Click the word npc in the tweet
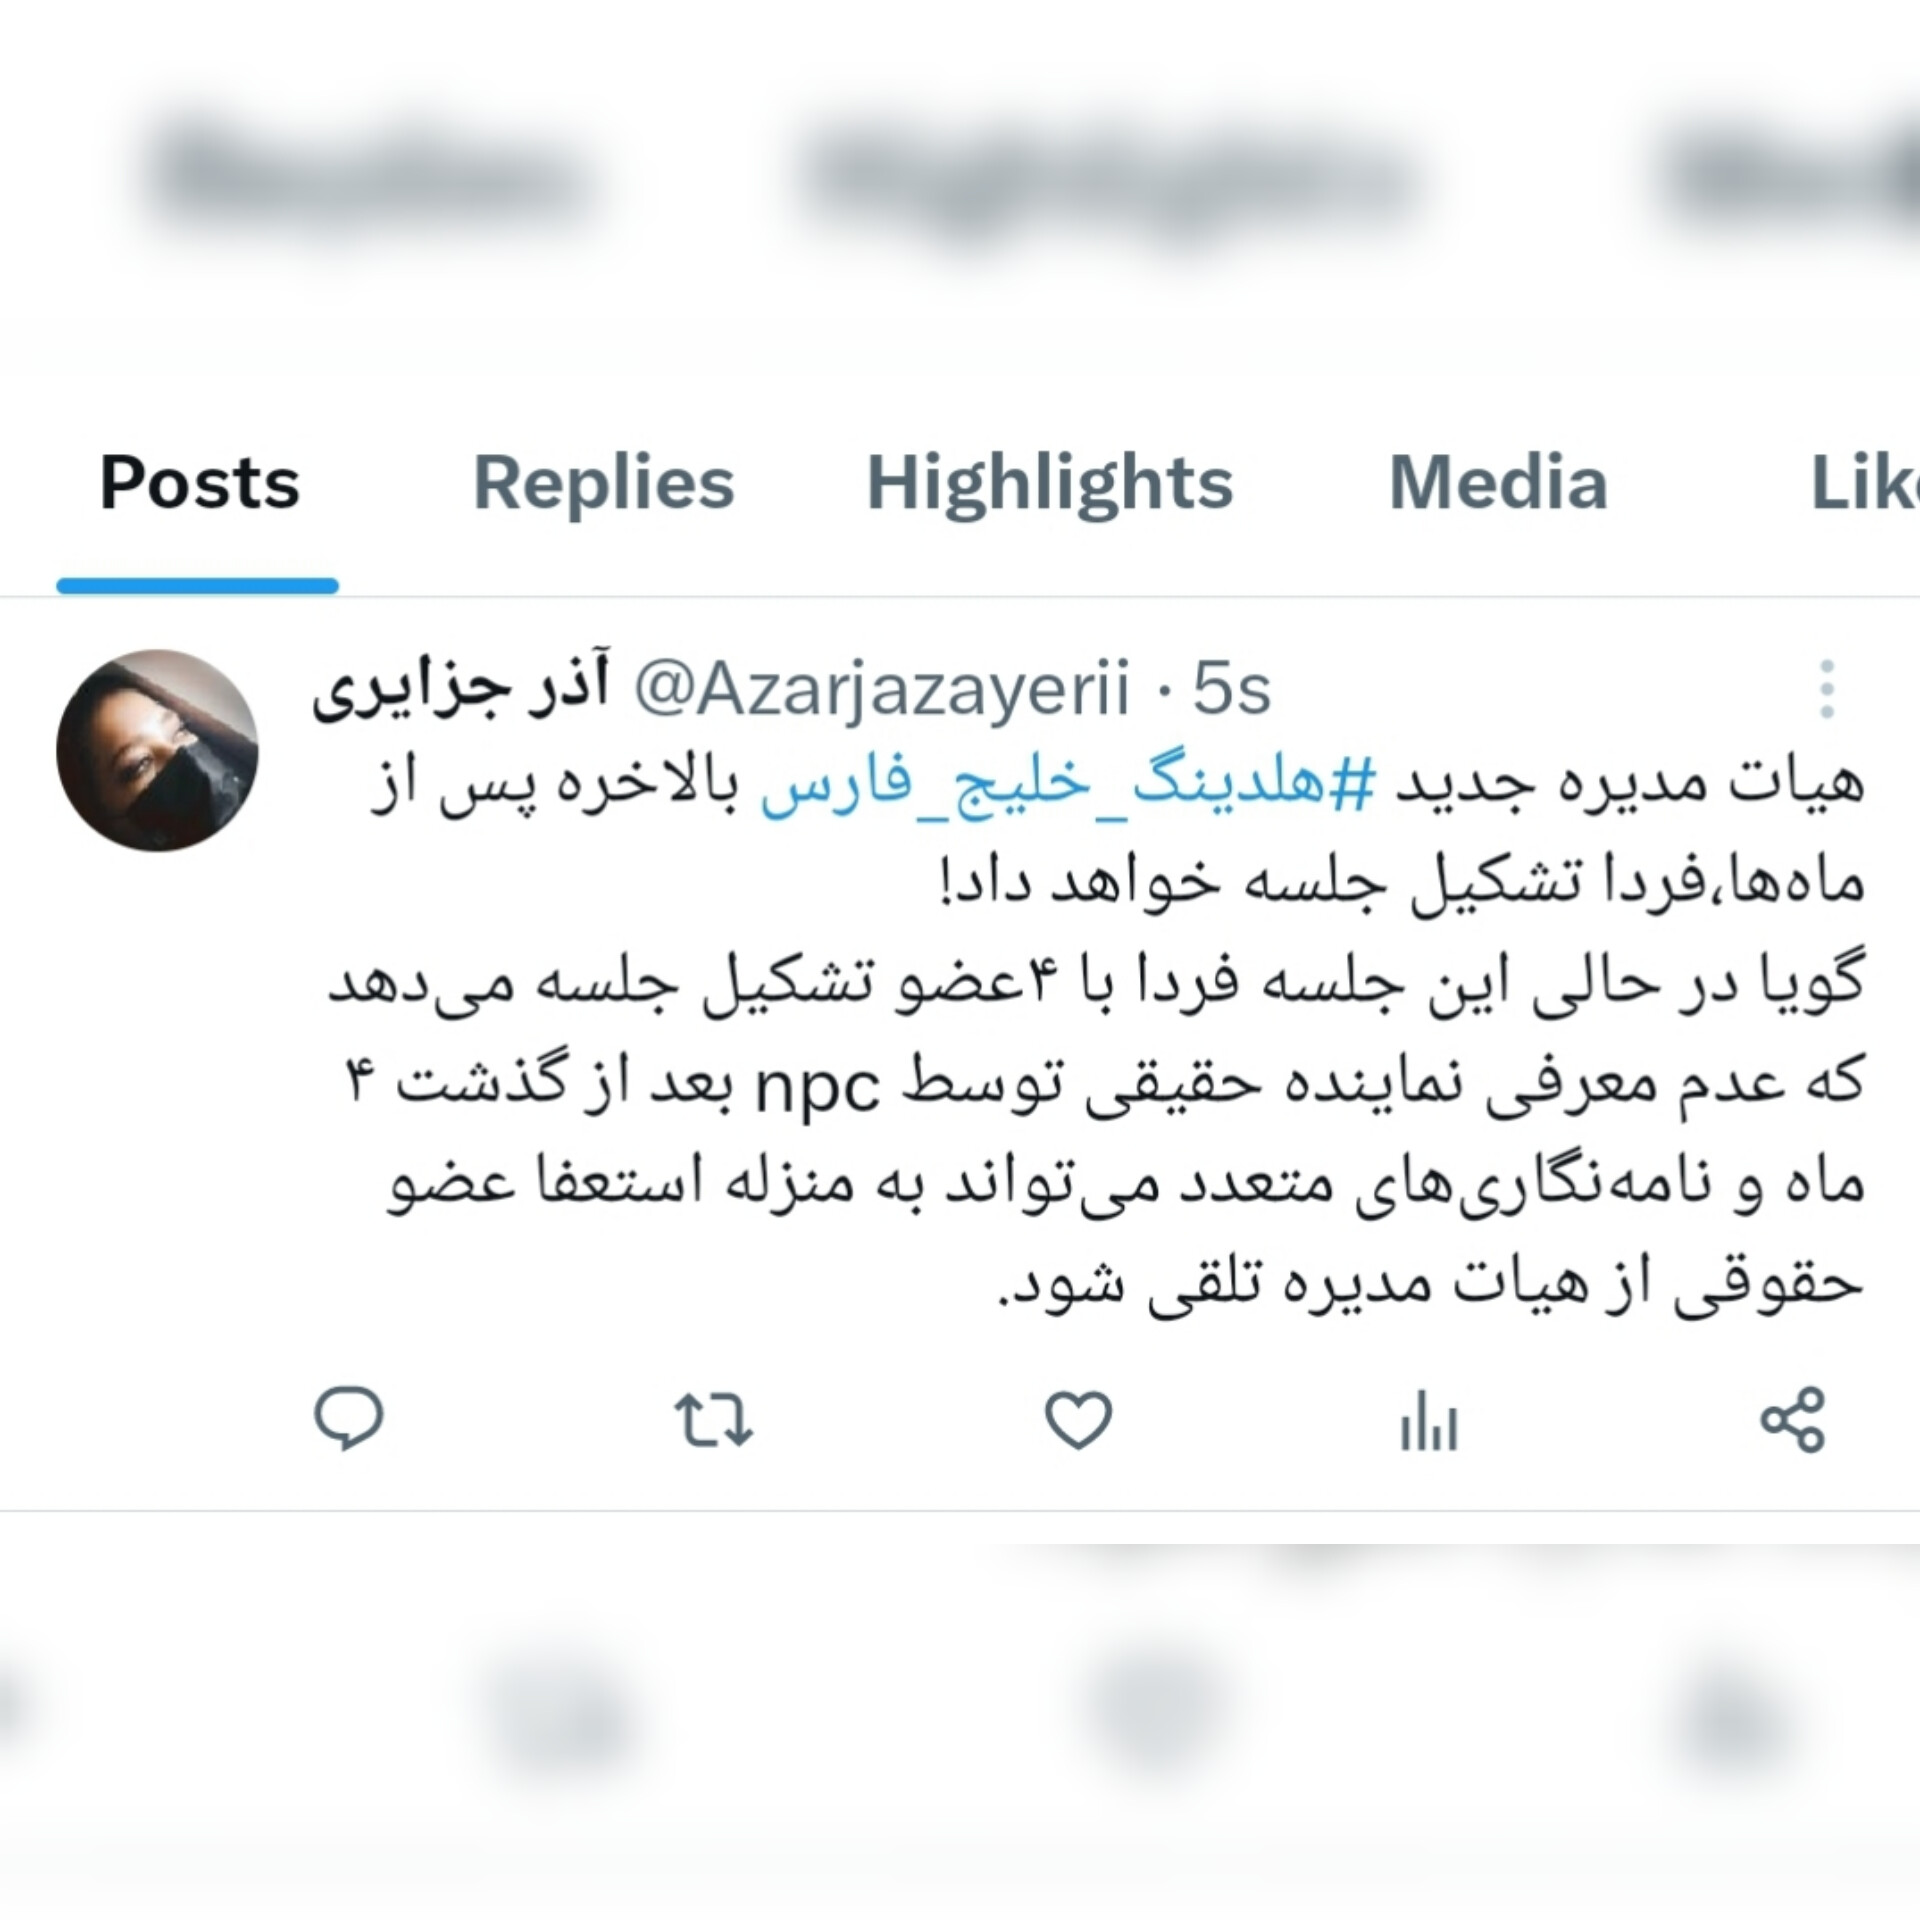Image resolution: width=1920 pixels, height=1920 pixels. point(817,1086)
